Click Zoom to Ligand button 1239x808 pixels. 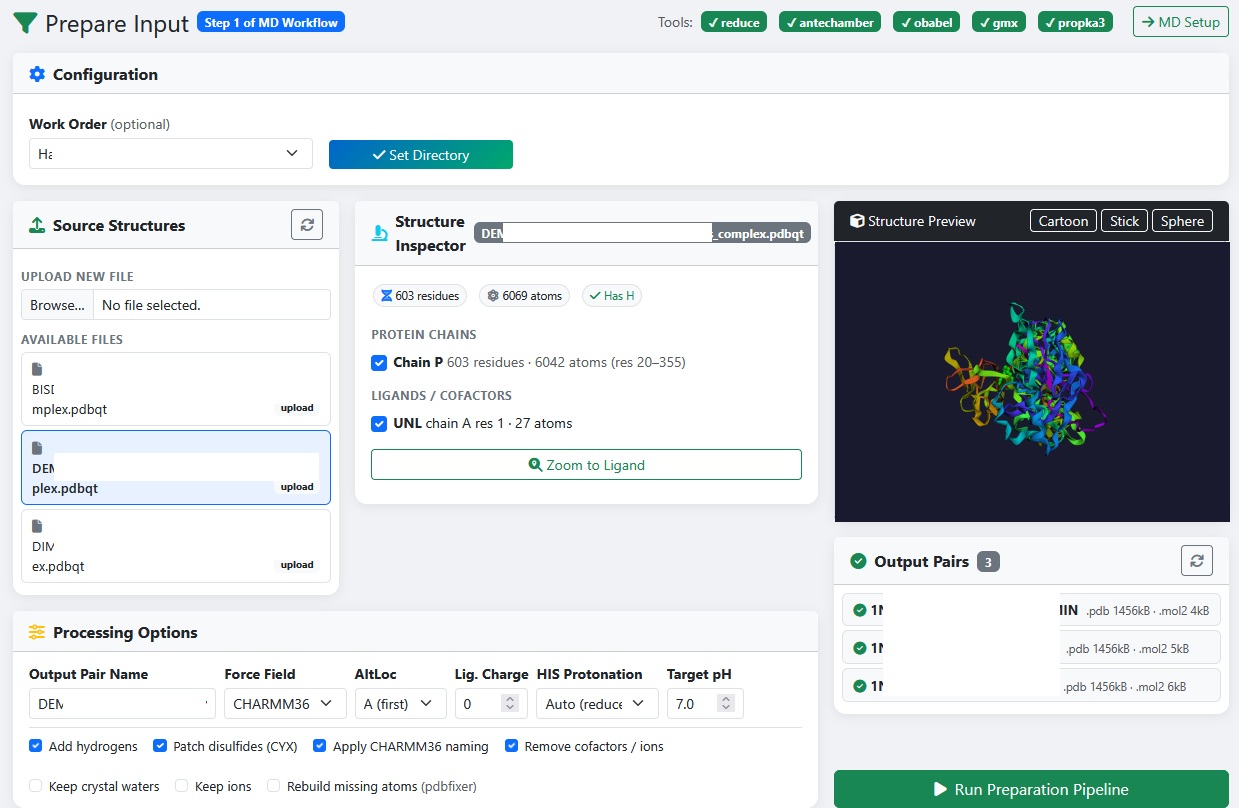pyautogui.click(x=586, y=465)
